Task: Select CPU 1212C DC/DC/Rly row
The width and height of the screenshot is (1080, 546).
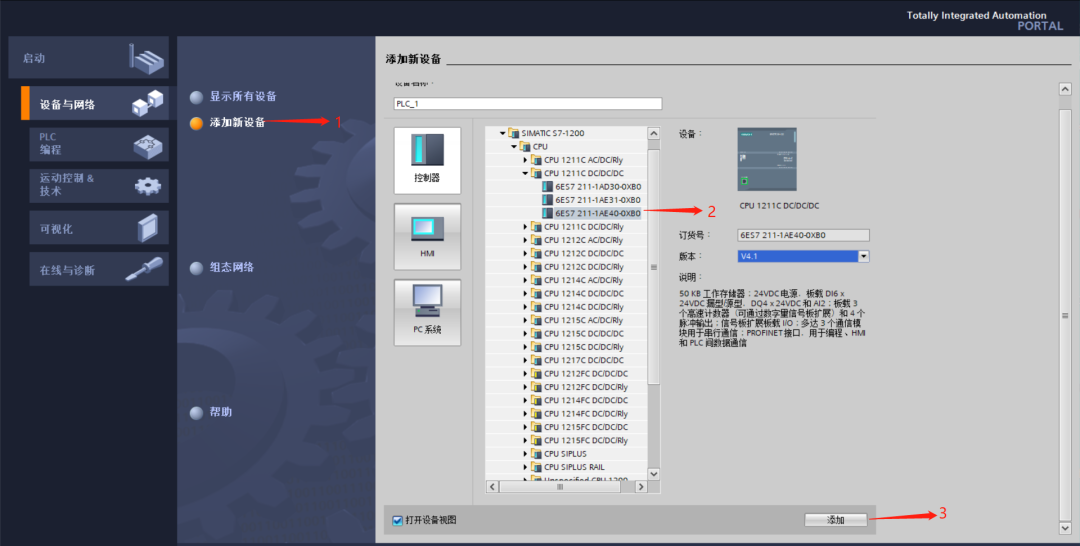Action: point(583,266)
